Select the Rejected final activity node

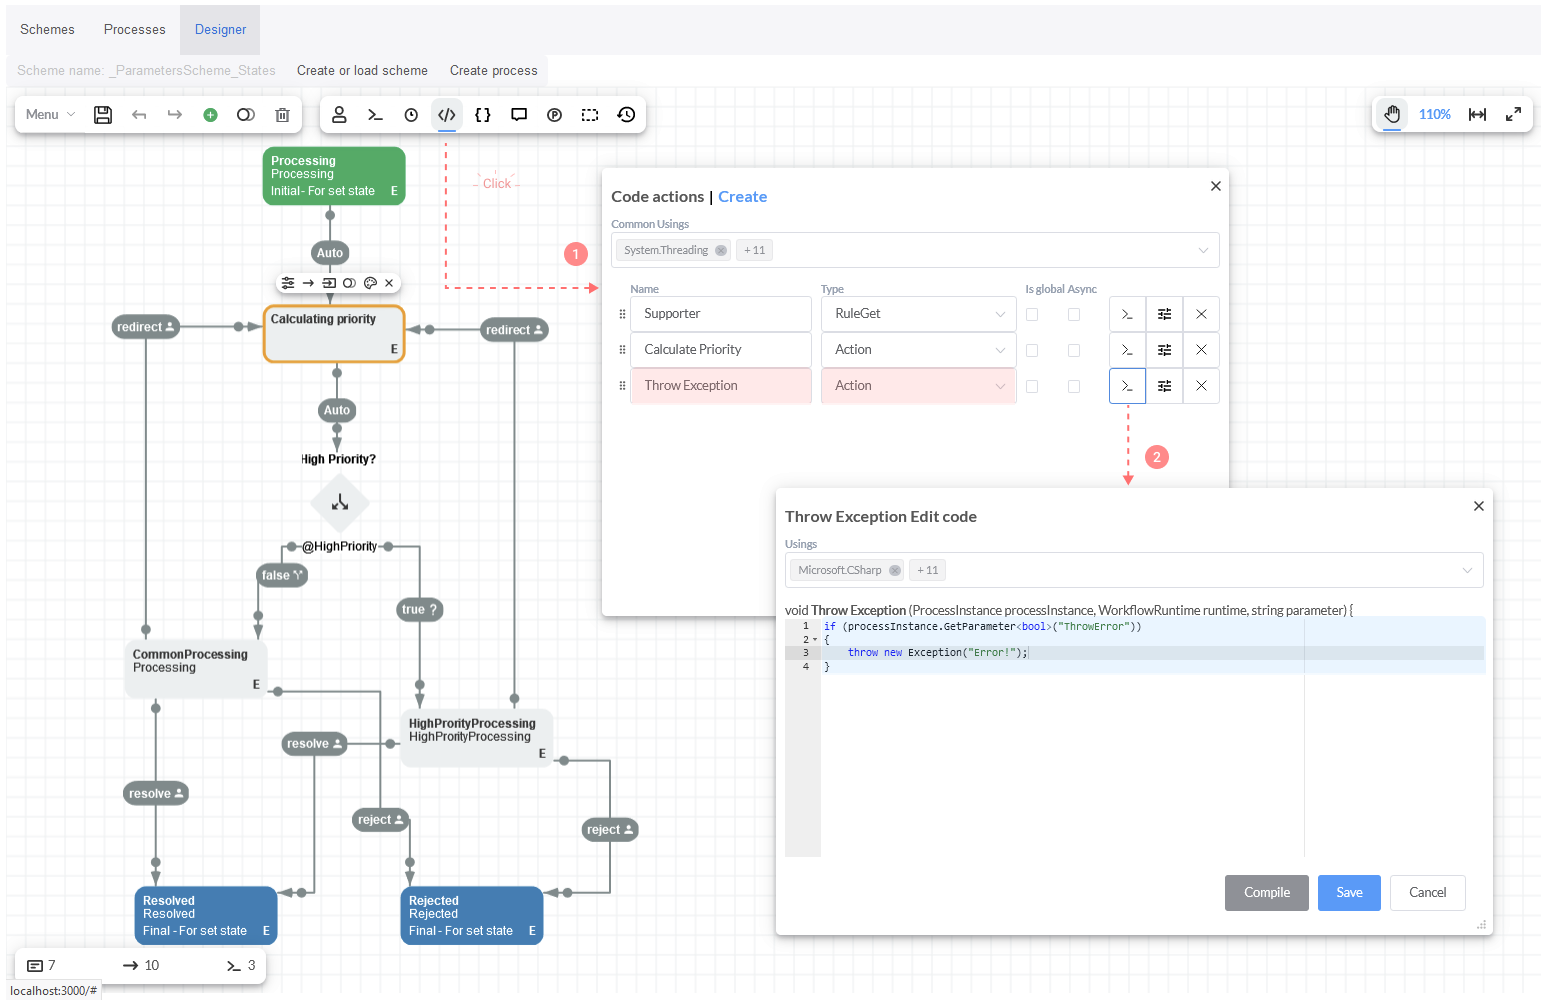click(472, 916)
